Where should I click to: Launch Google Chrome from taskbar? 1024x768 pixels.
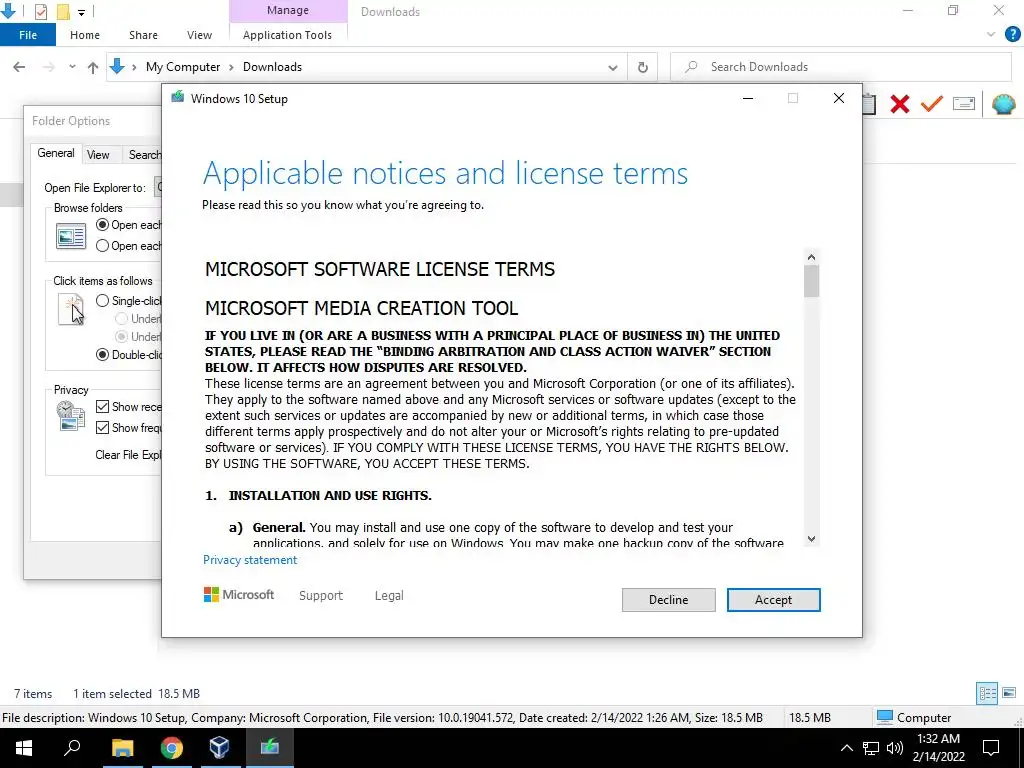[x=171, y=748]
